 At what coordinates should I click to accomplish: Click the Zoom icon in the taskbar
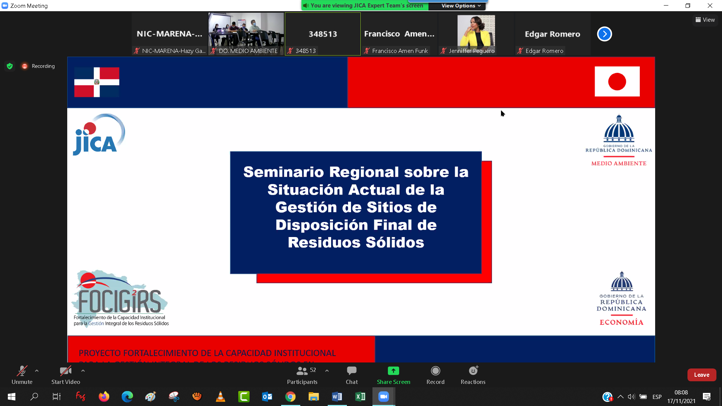coord(384,396)
